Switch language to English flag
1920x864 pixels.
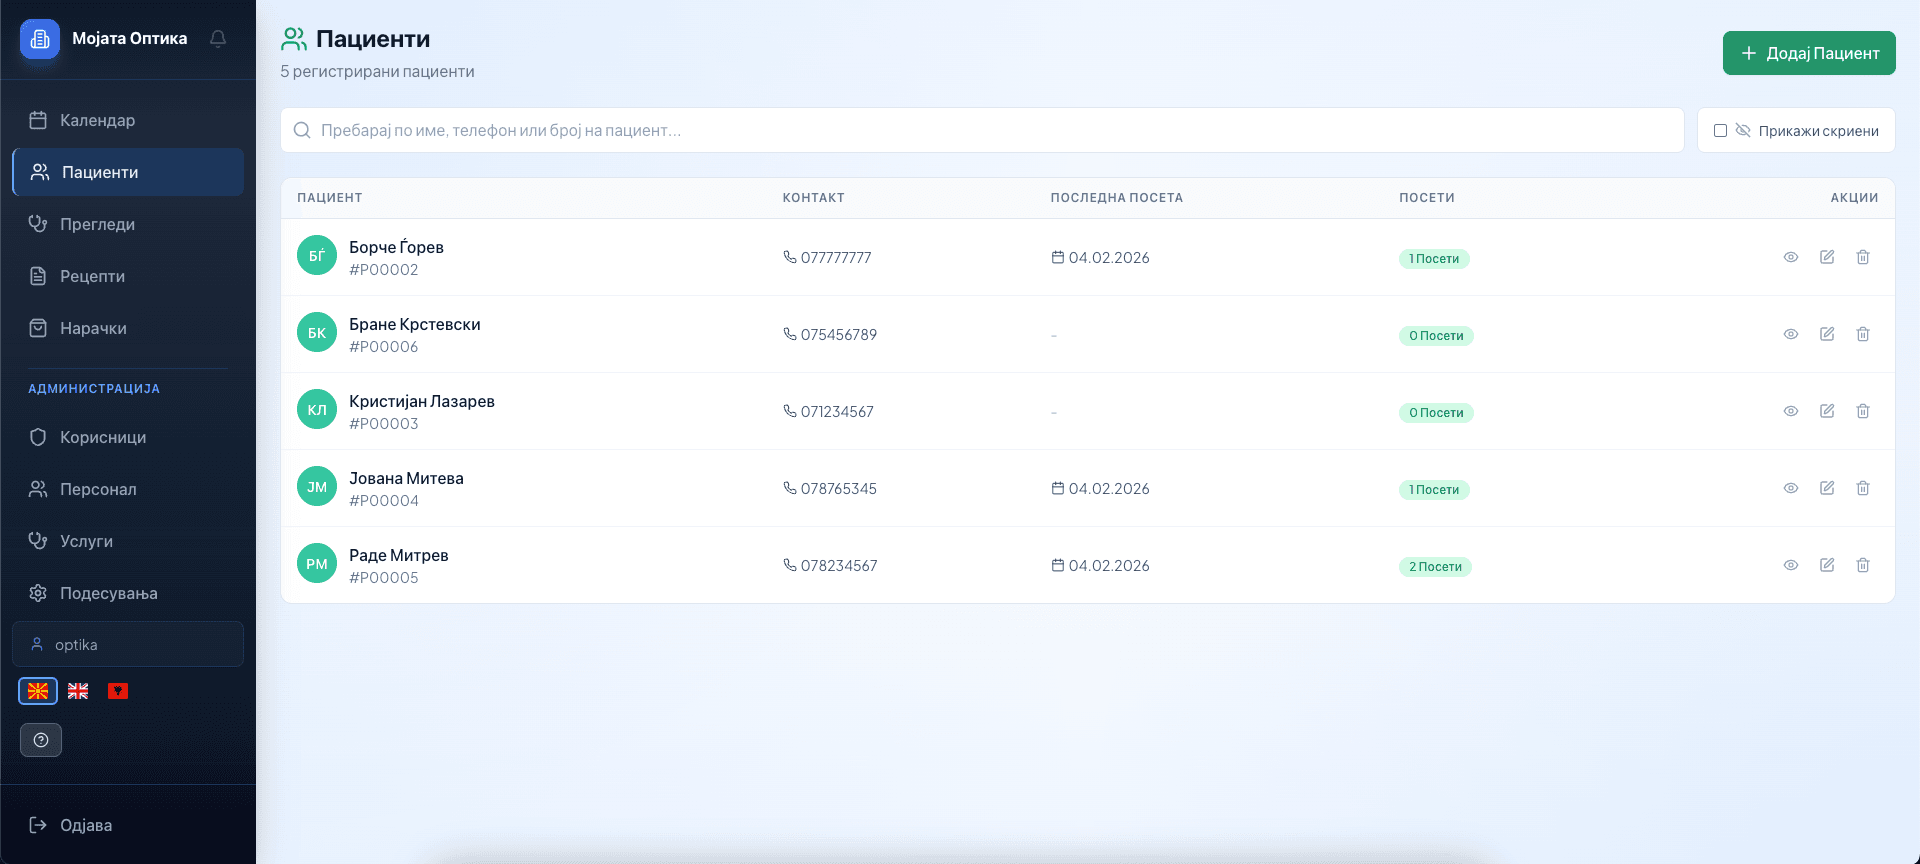coord(78,691)
